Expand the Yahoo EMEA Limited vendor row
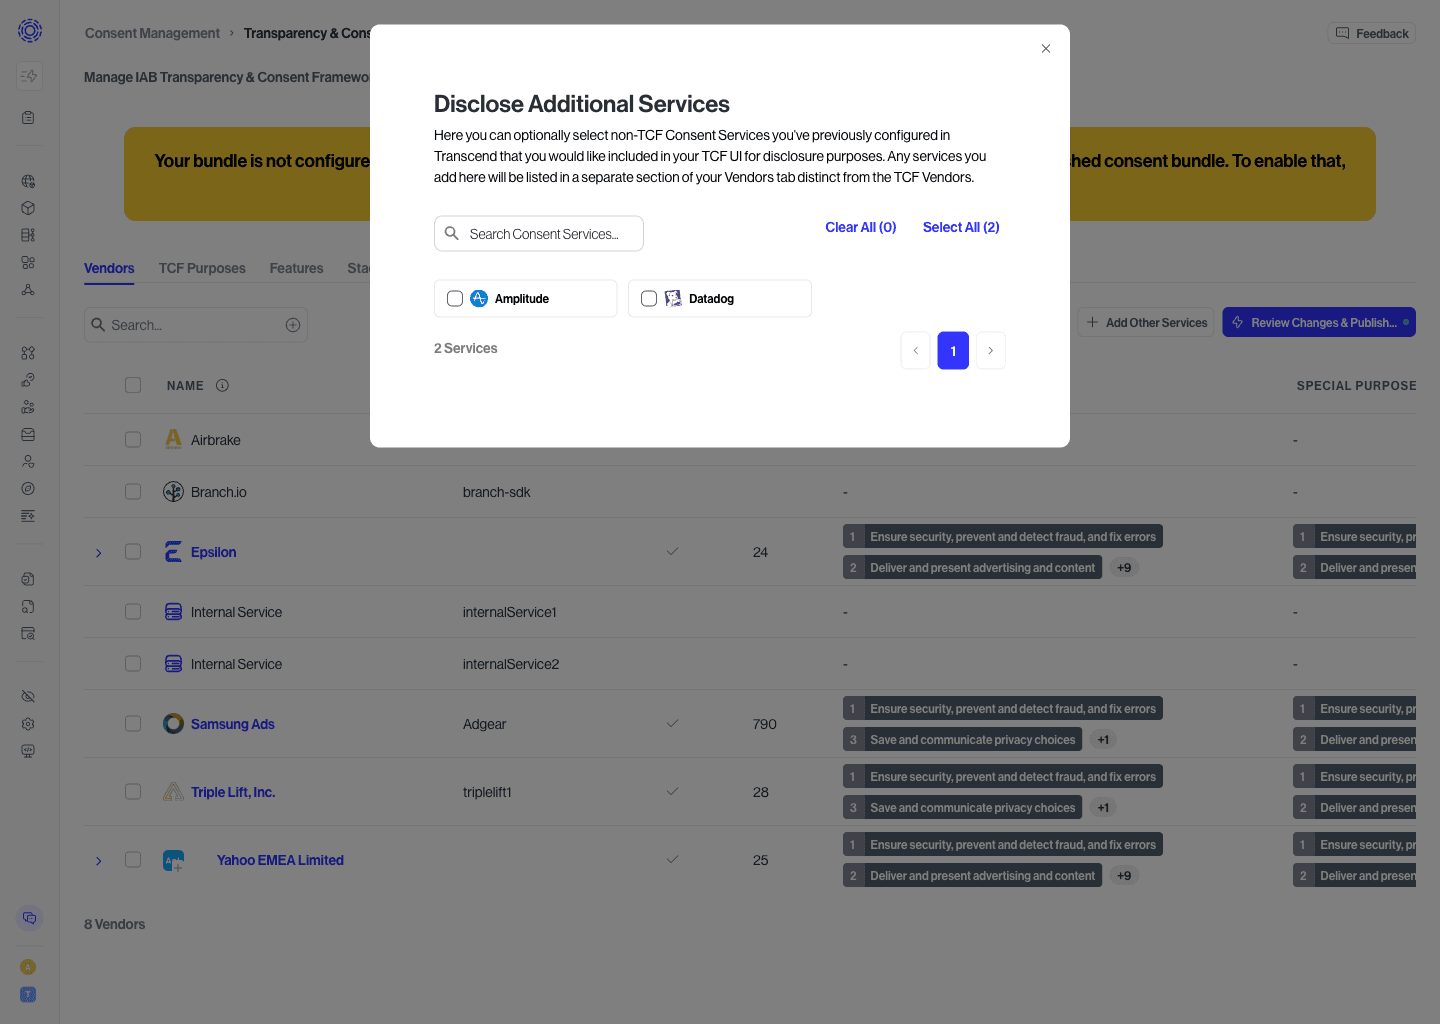This screenshot has width=1440, height=1024. pos(98,860)
